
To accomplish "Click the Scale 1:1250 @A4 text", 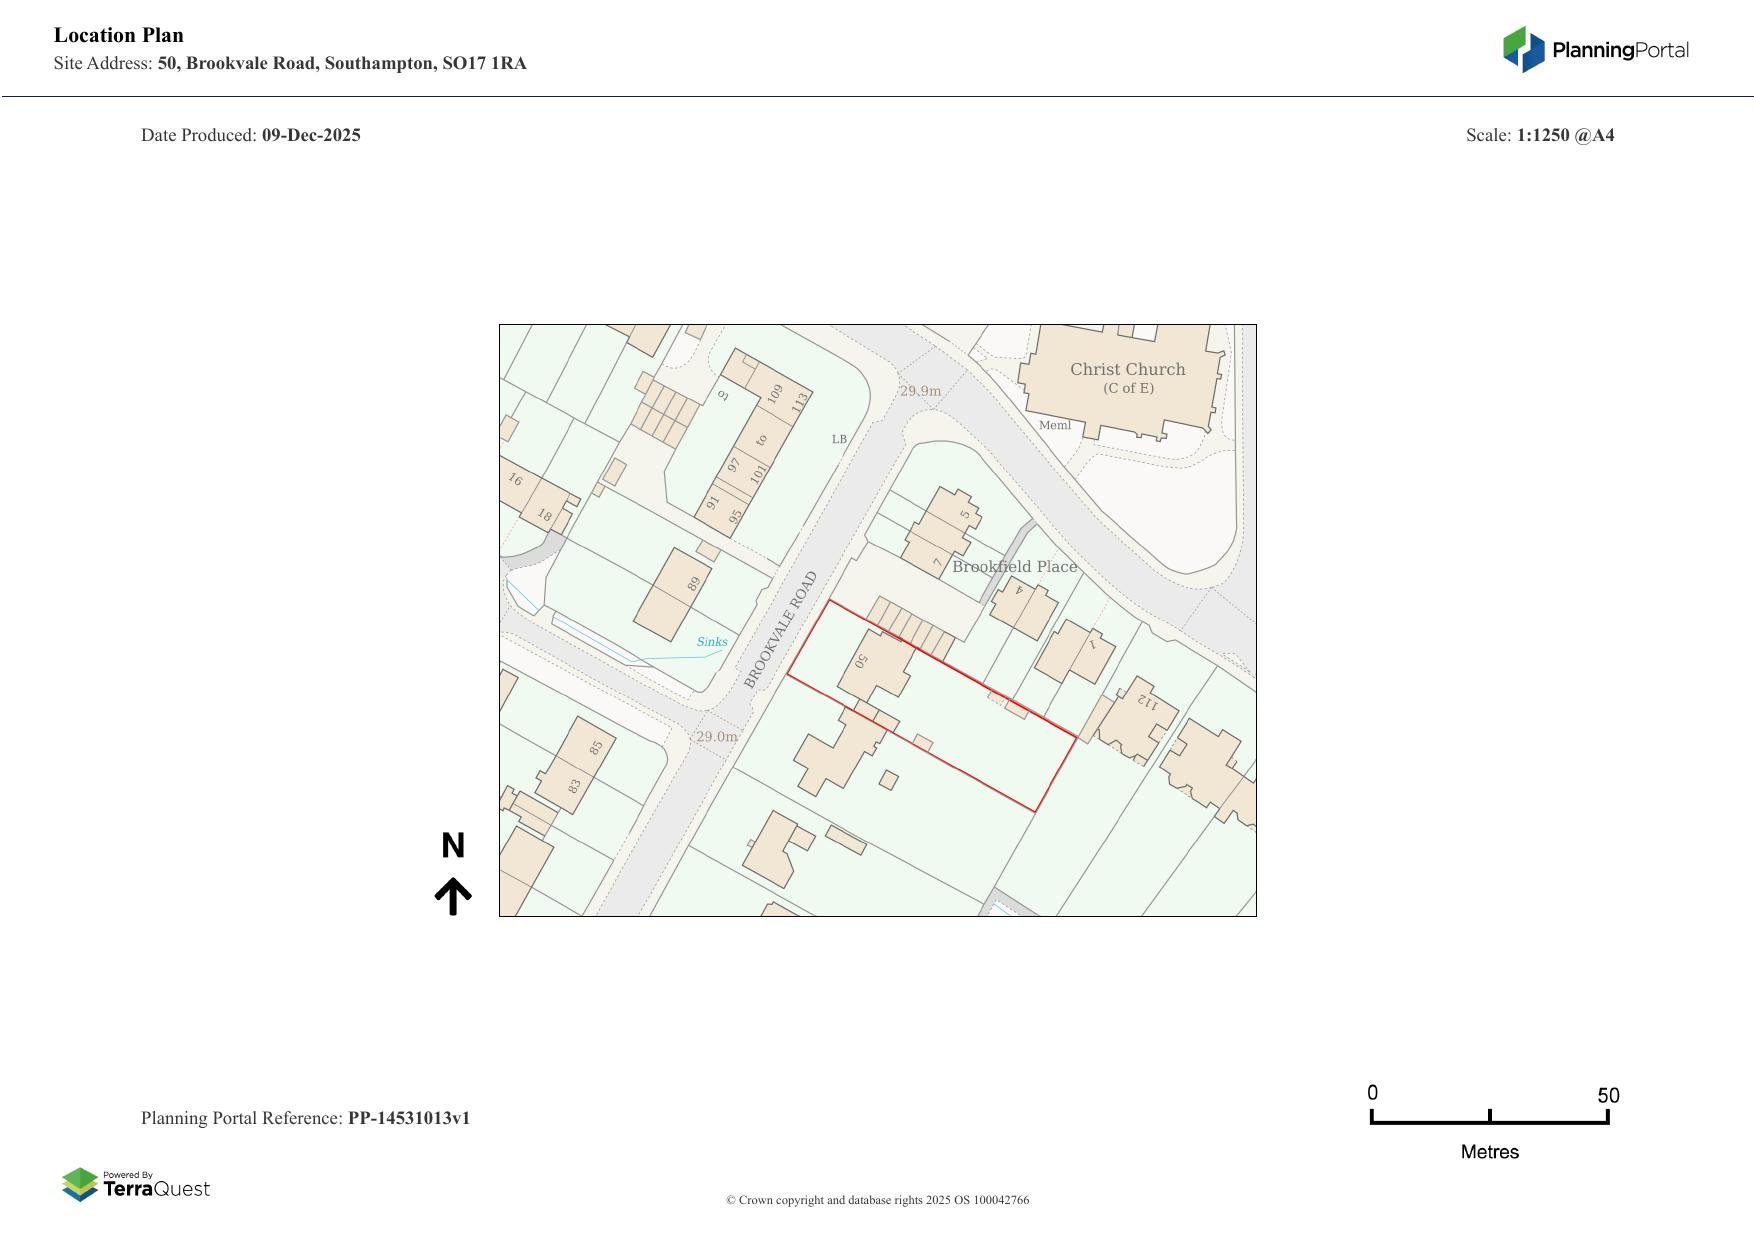I will coord(1539,135).
